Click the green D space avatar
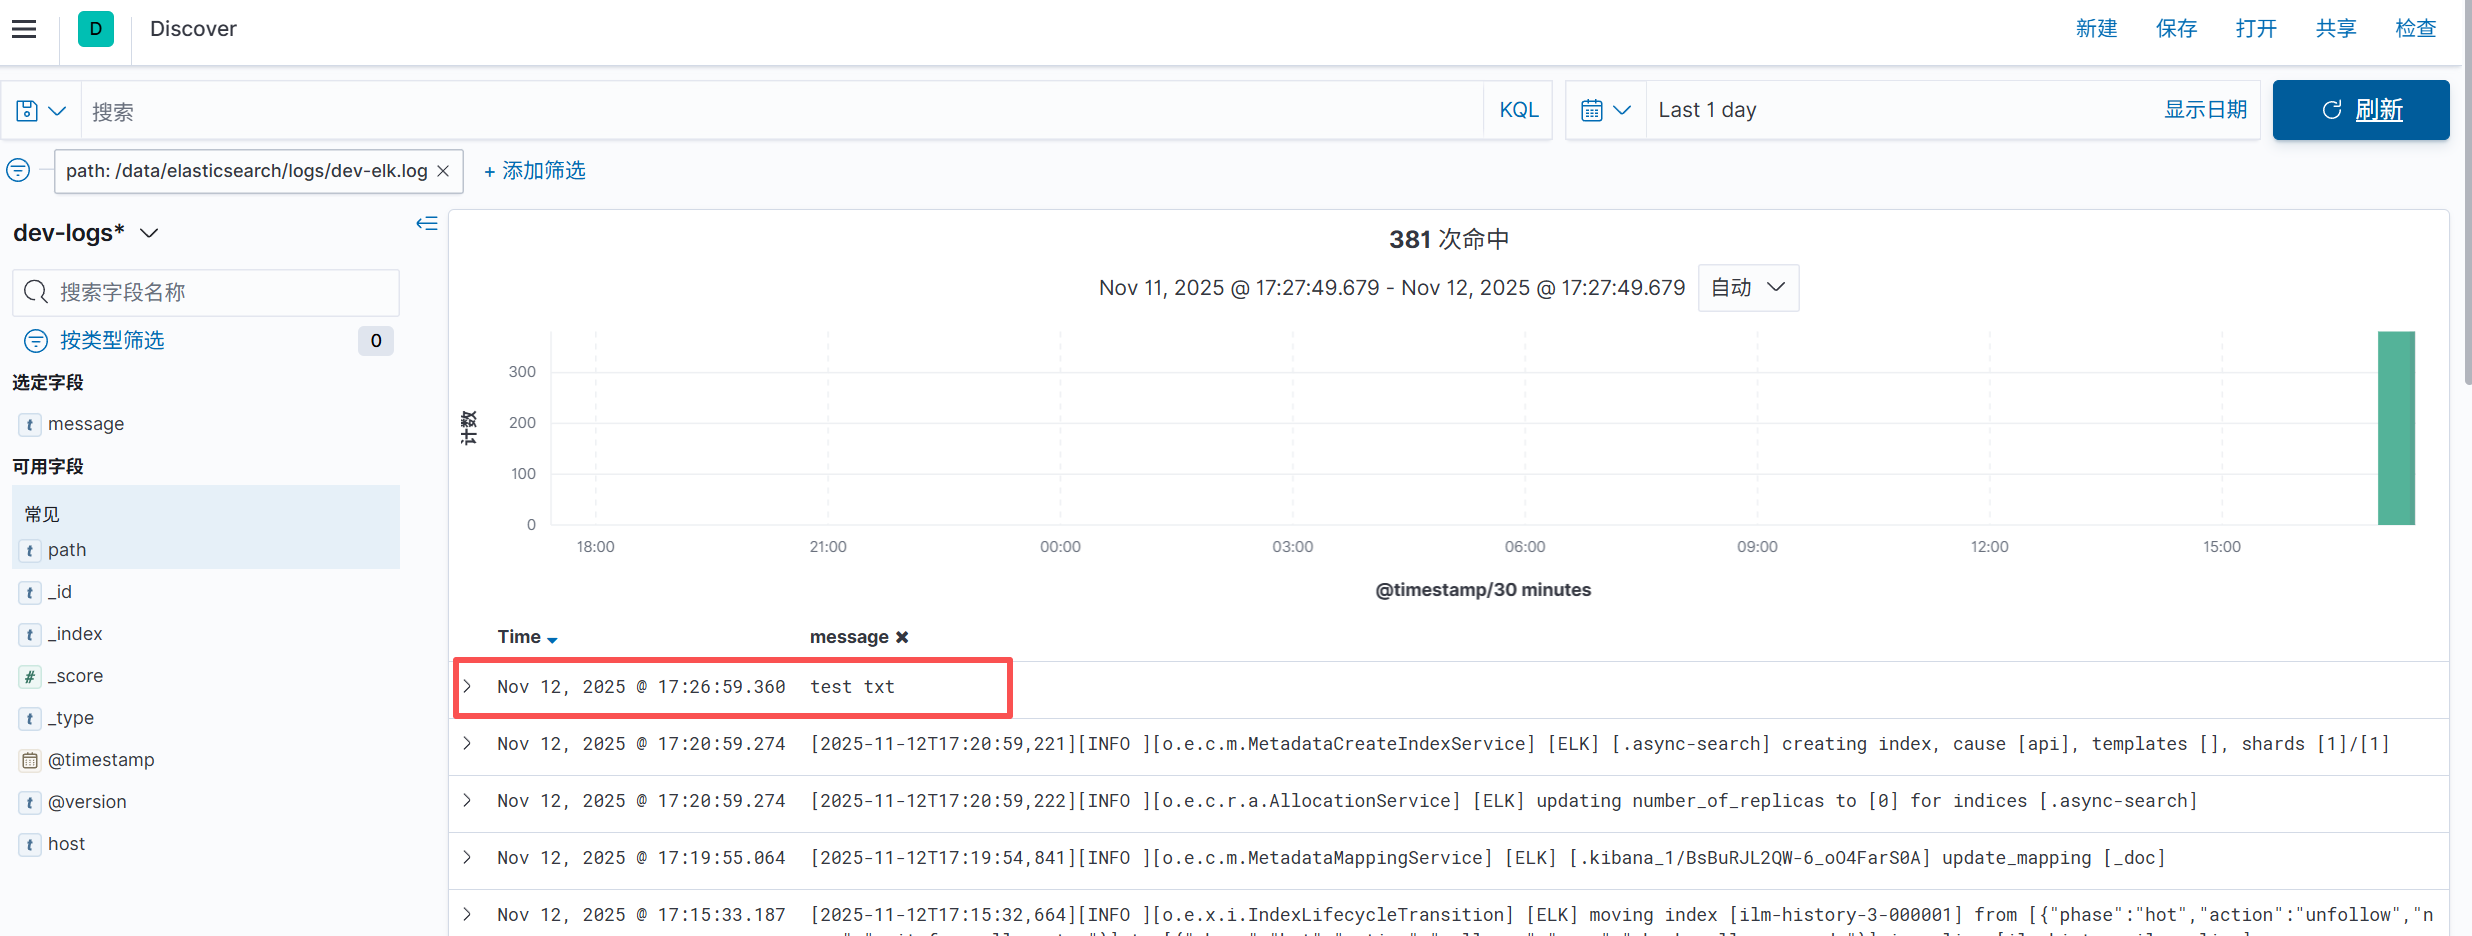This screenshot has height=936, width=2472. pos(96,29)
